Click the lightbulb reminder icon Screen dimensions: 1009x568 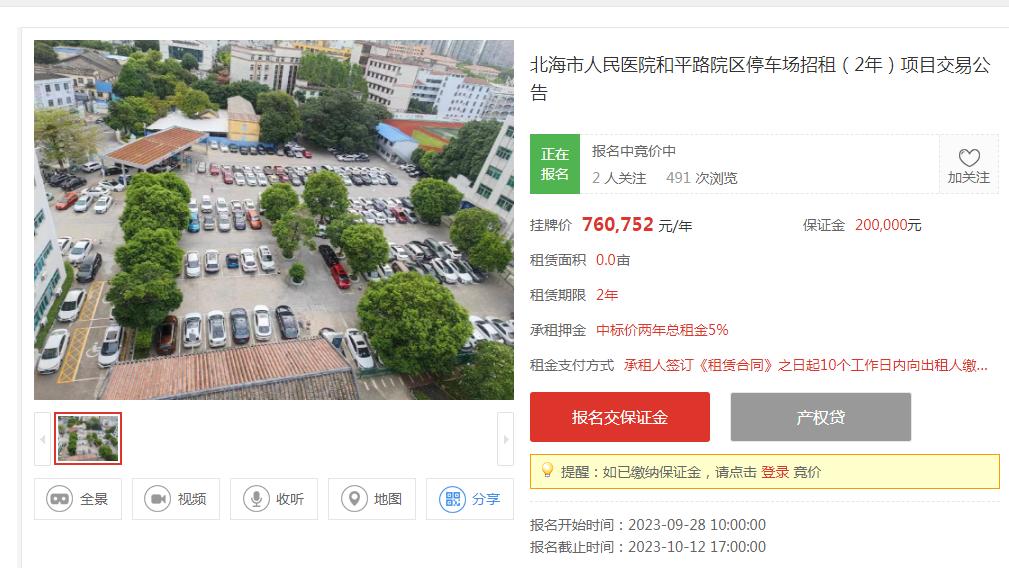pyautogui.click(x=547, y=470)
